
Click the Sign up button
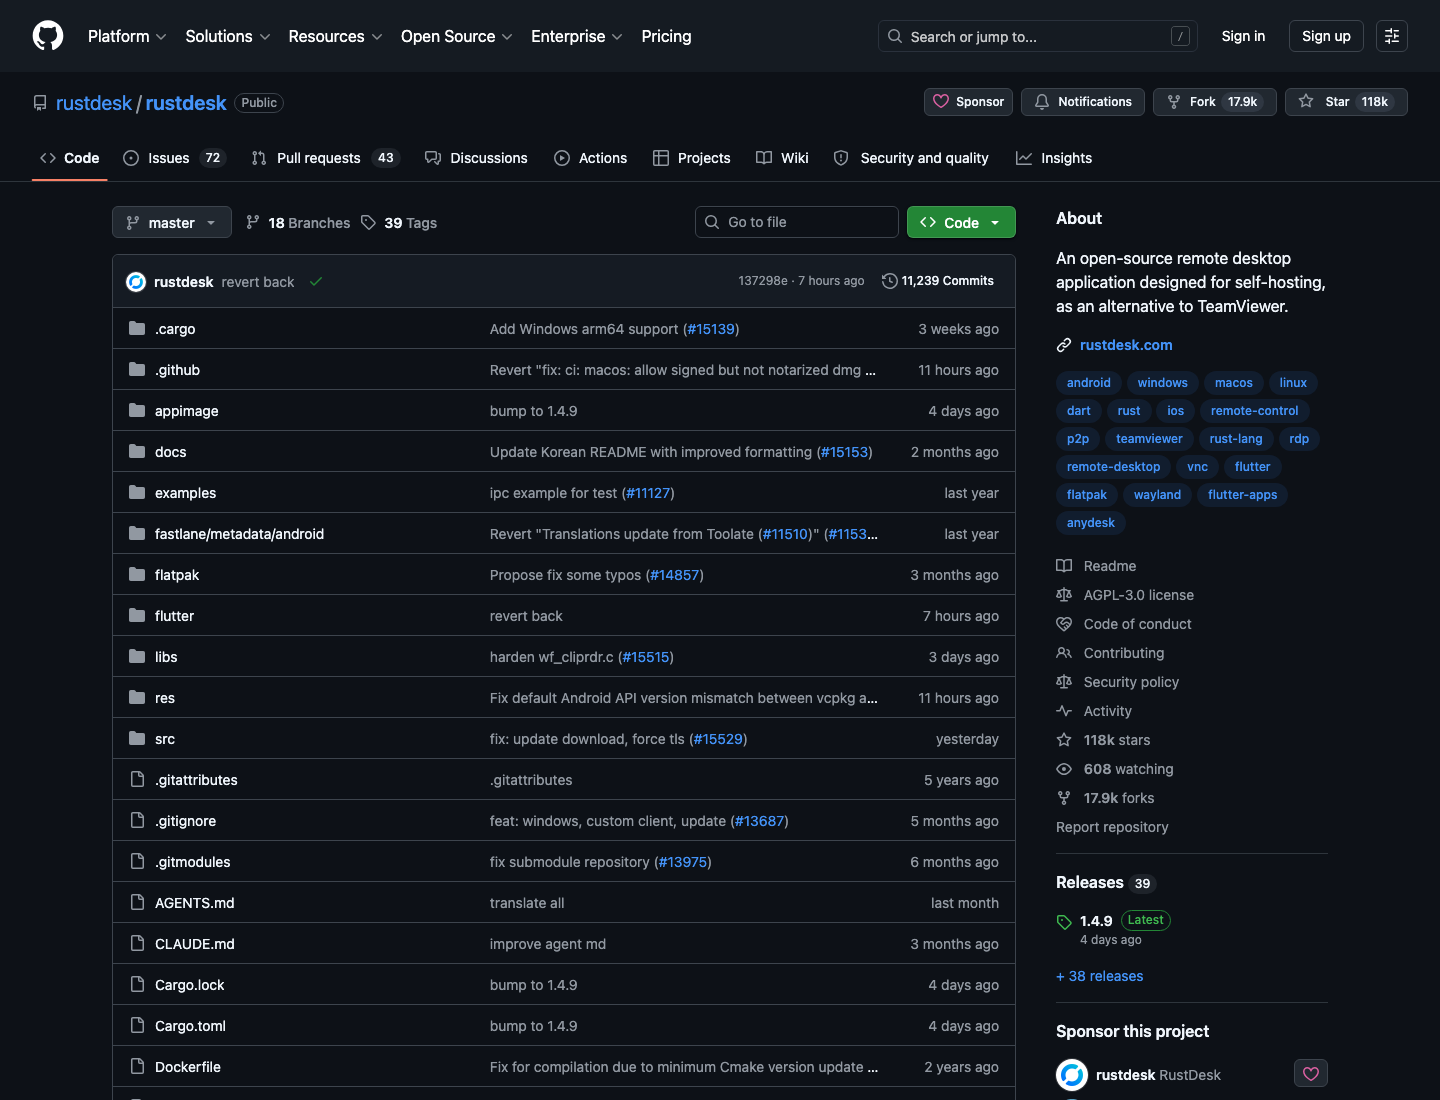click(1326, 36)
